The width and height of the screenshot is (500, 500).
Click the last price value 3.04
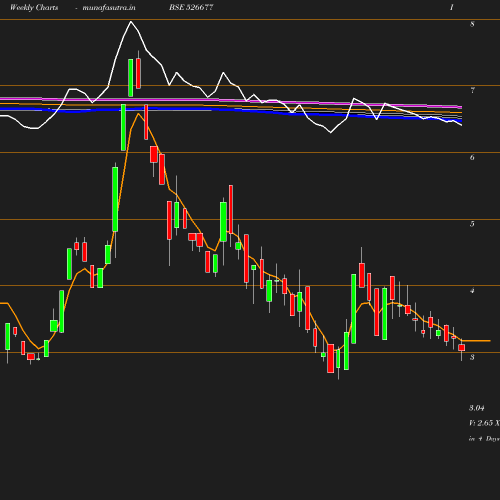point(477,408)
